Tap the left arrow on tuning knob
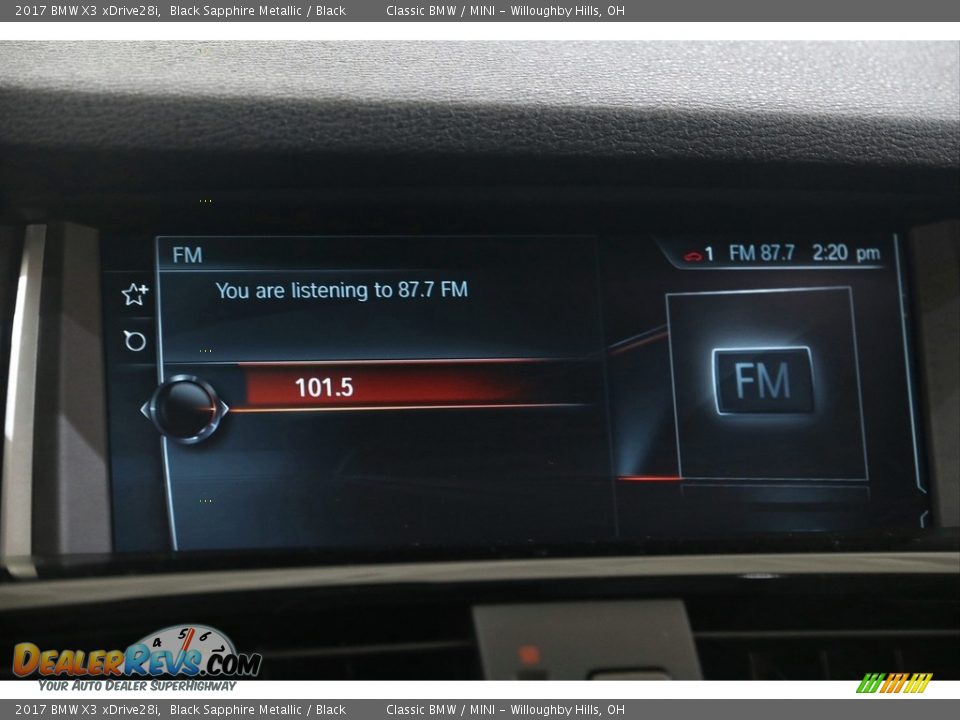 pyautogui.click(x=145, y=409)
